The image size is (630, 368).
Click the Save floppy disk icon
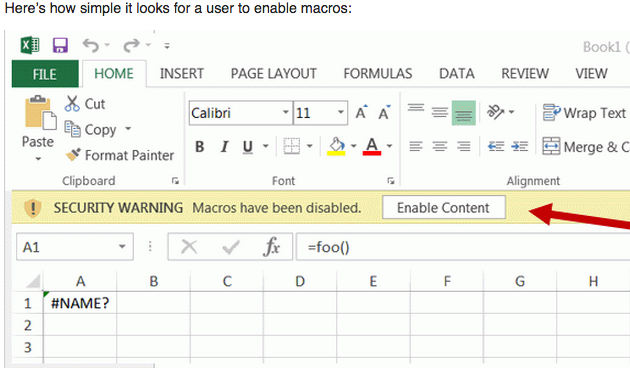pyautogui.click(x=60, y=45)
